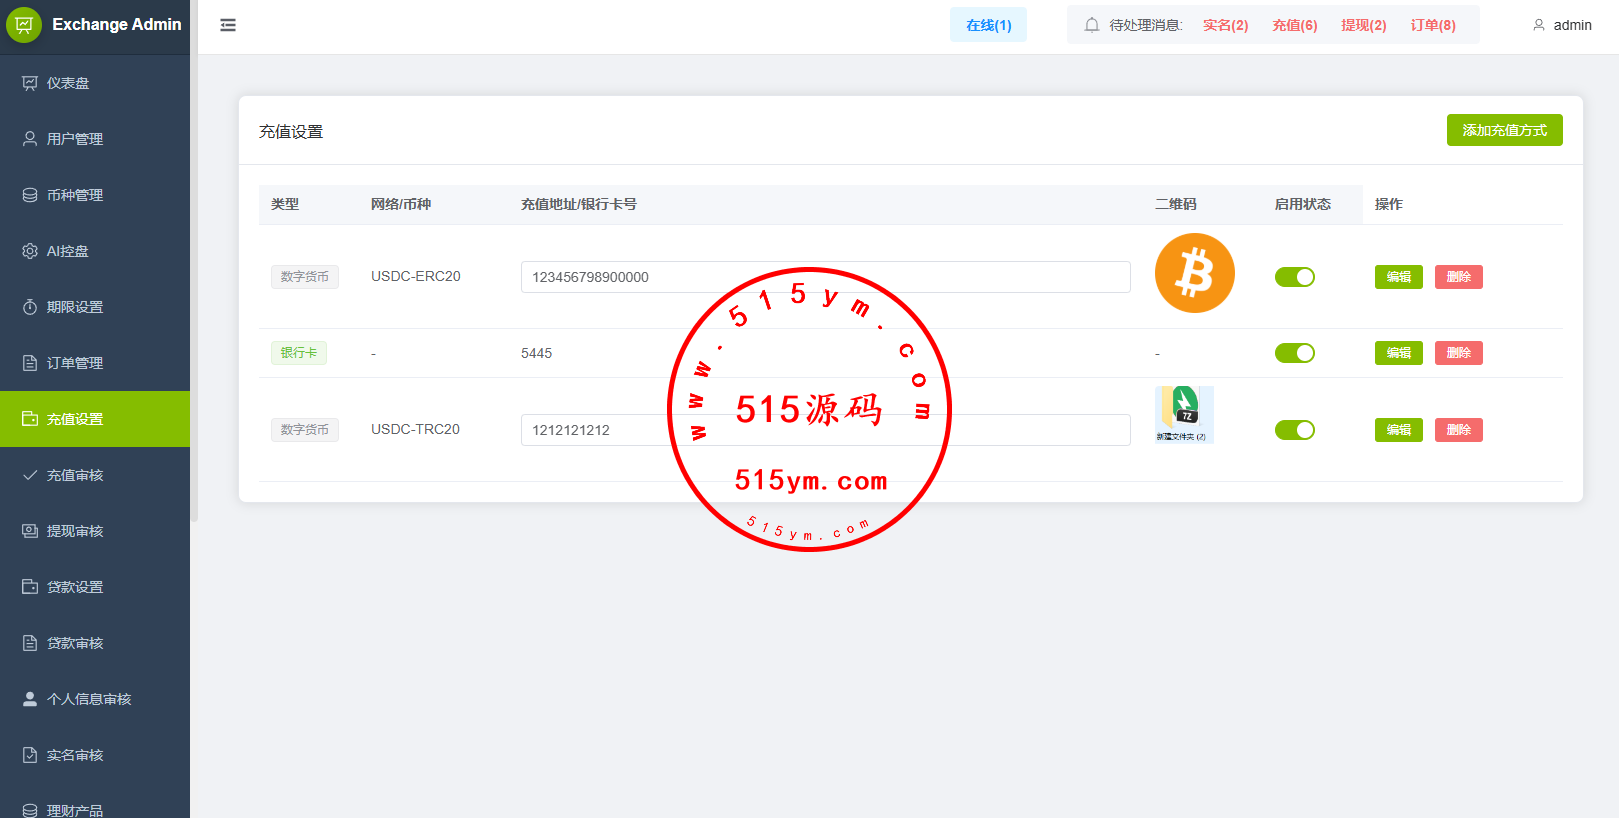
Task: Toggle enable status for USDC-ERC20 row
Action: 1295,277
